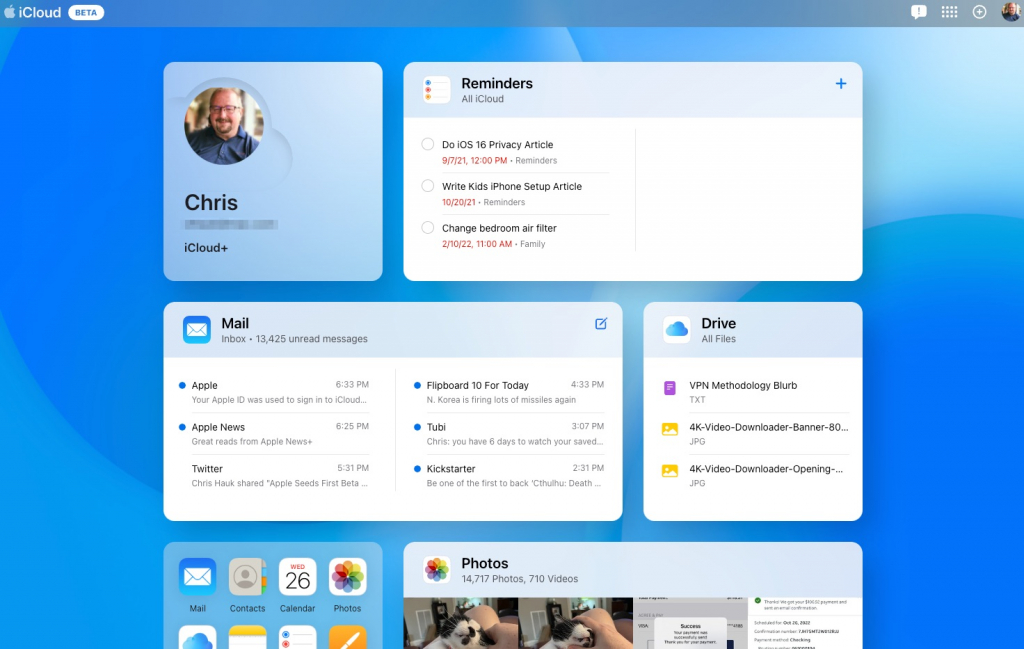Viewport: 1024px width, 649px height.
Task: Send feedback via the exclamation speech bubble icon
Action: coord(918,12)
